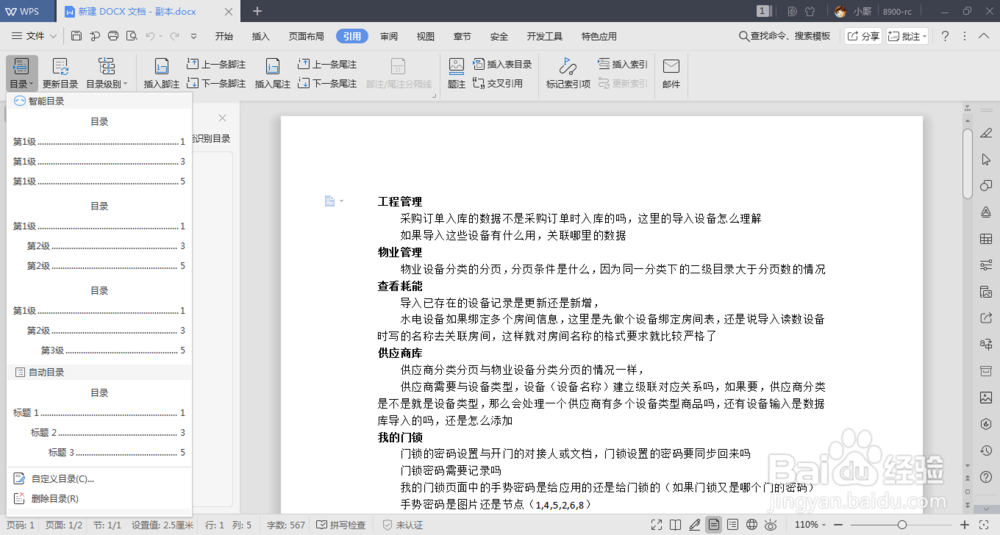Viewport: 1000px width, 535px height.
Task: Click the 分享 share button
Action: [863, 36]
